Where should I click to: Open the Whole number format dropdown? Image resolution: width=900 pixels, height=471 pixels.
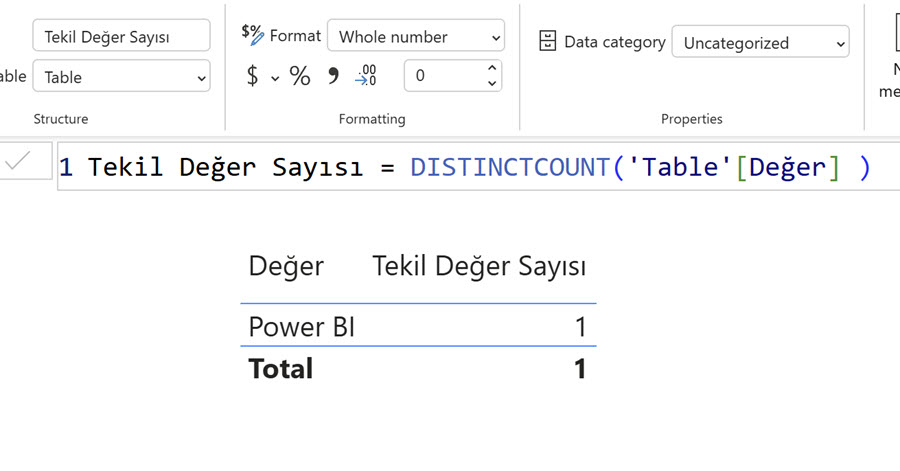pyautogui.click(x=416, y=37)
